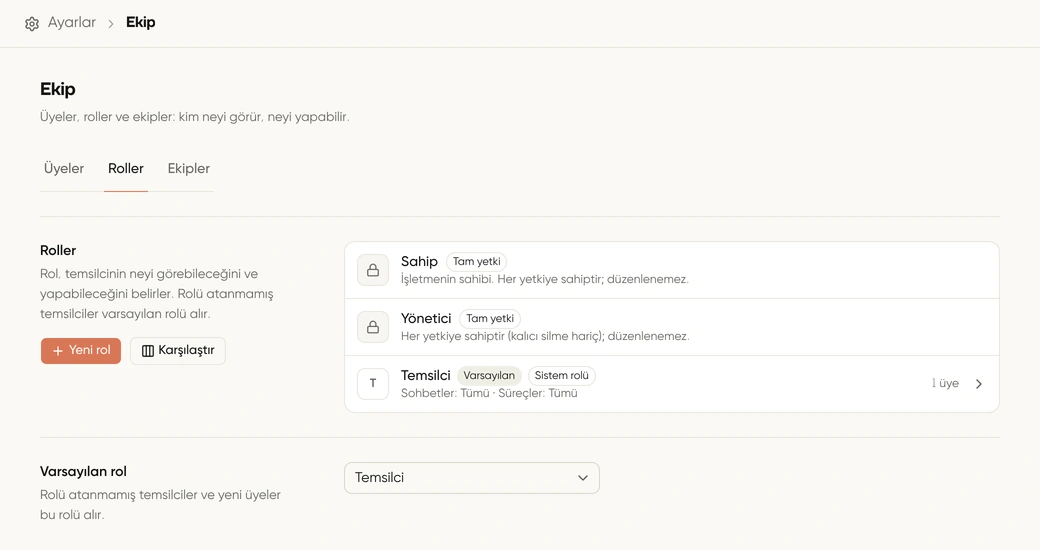The height and width of the screenshot is (550, 1040).
Task: Switch to the Üyeler tab
Action: pos(64,169)
